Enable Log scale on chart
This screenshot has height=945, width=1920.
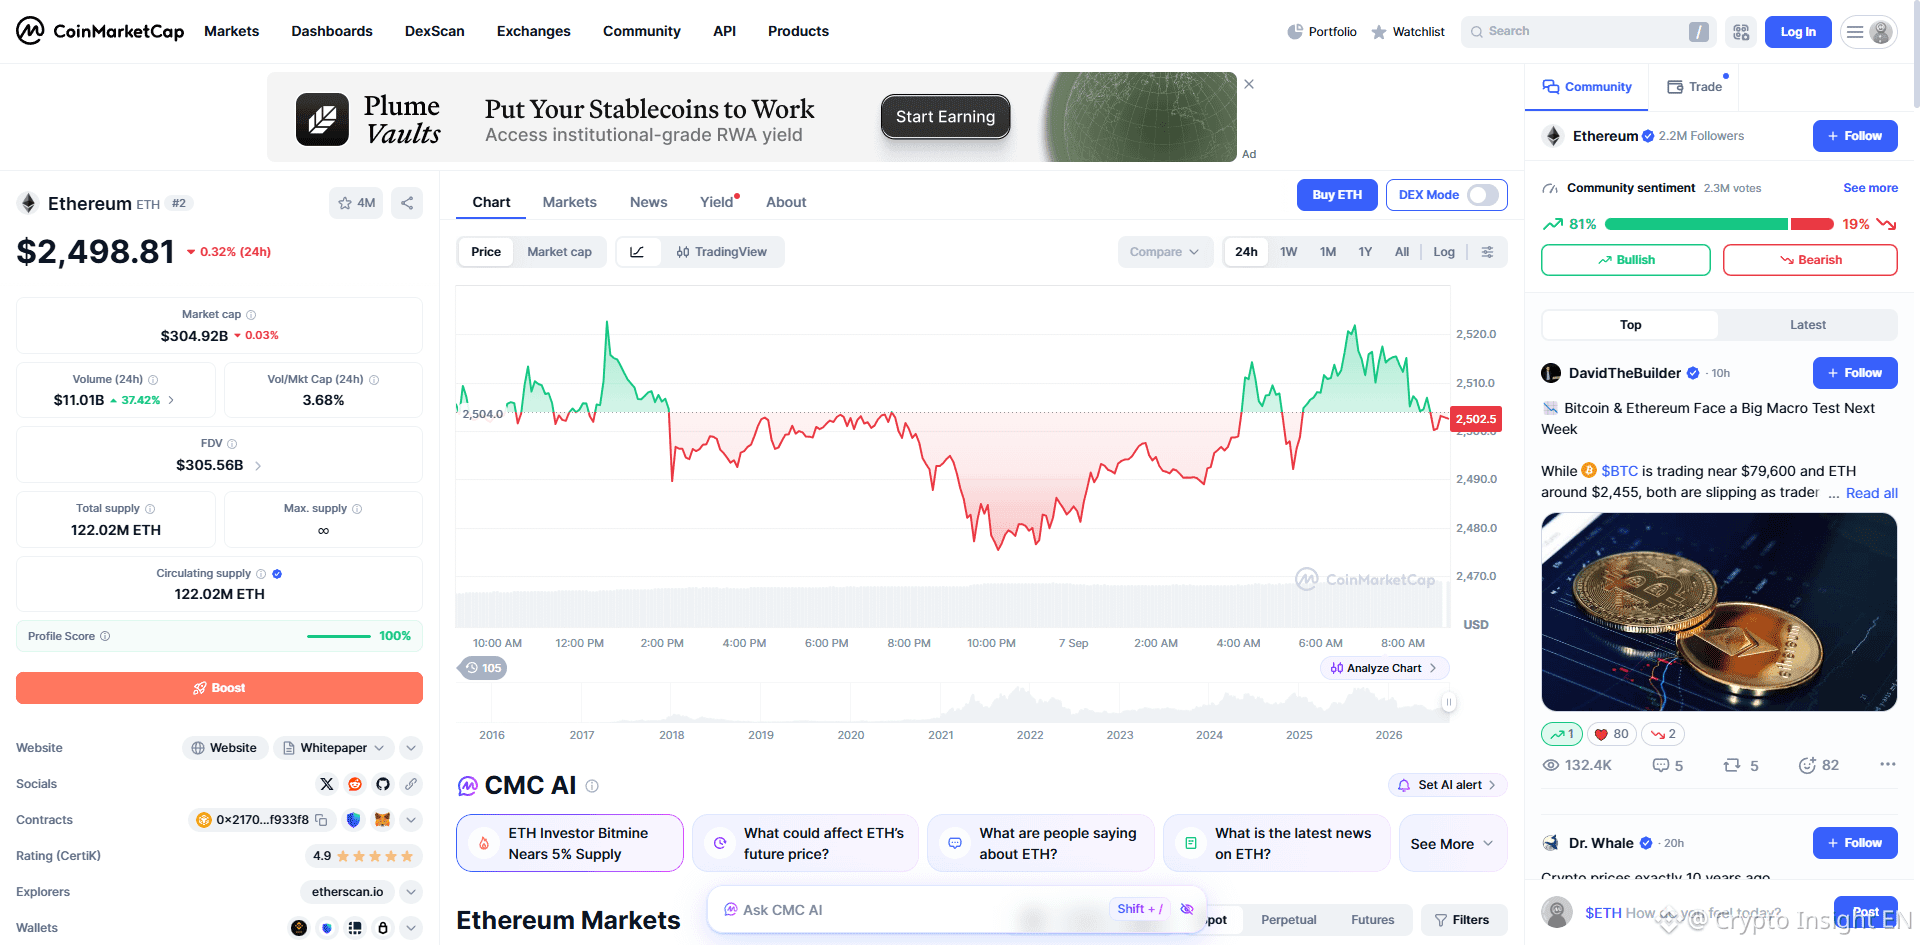1444,252
